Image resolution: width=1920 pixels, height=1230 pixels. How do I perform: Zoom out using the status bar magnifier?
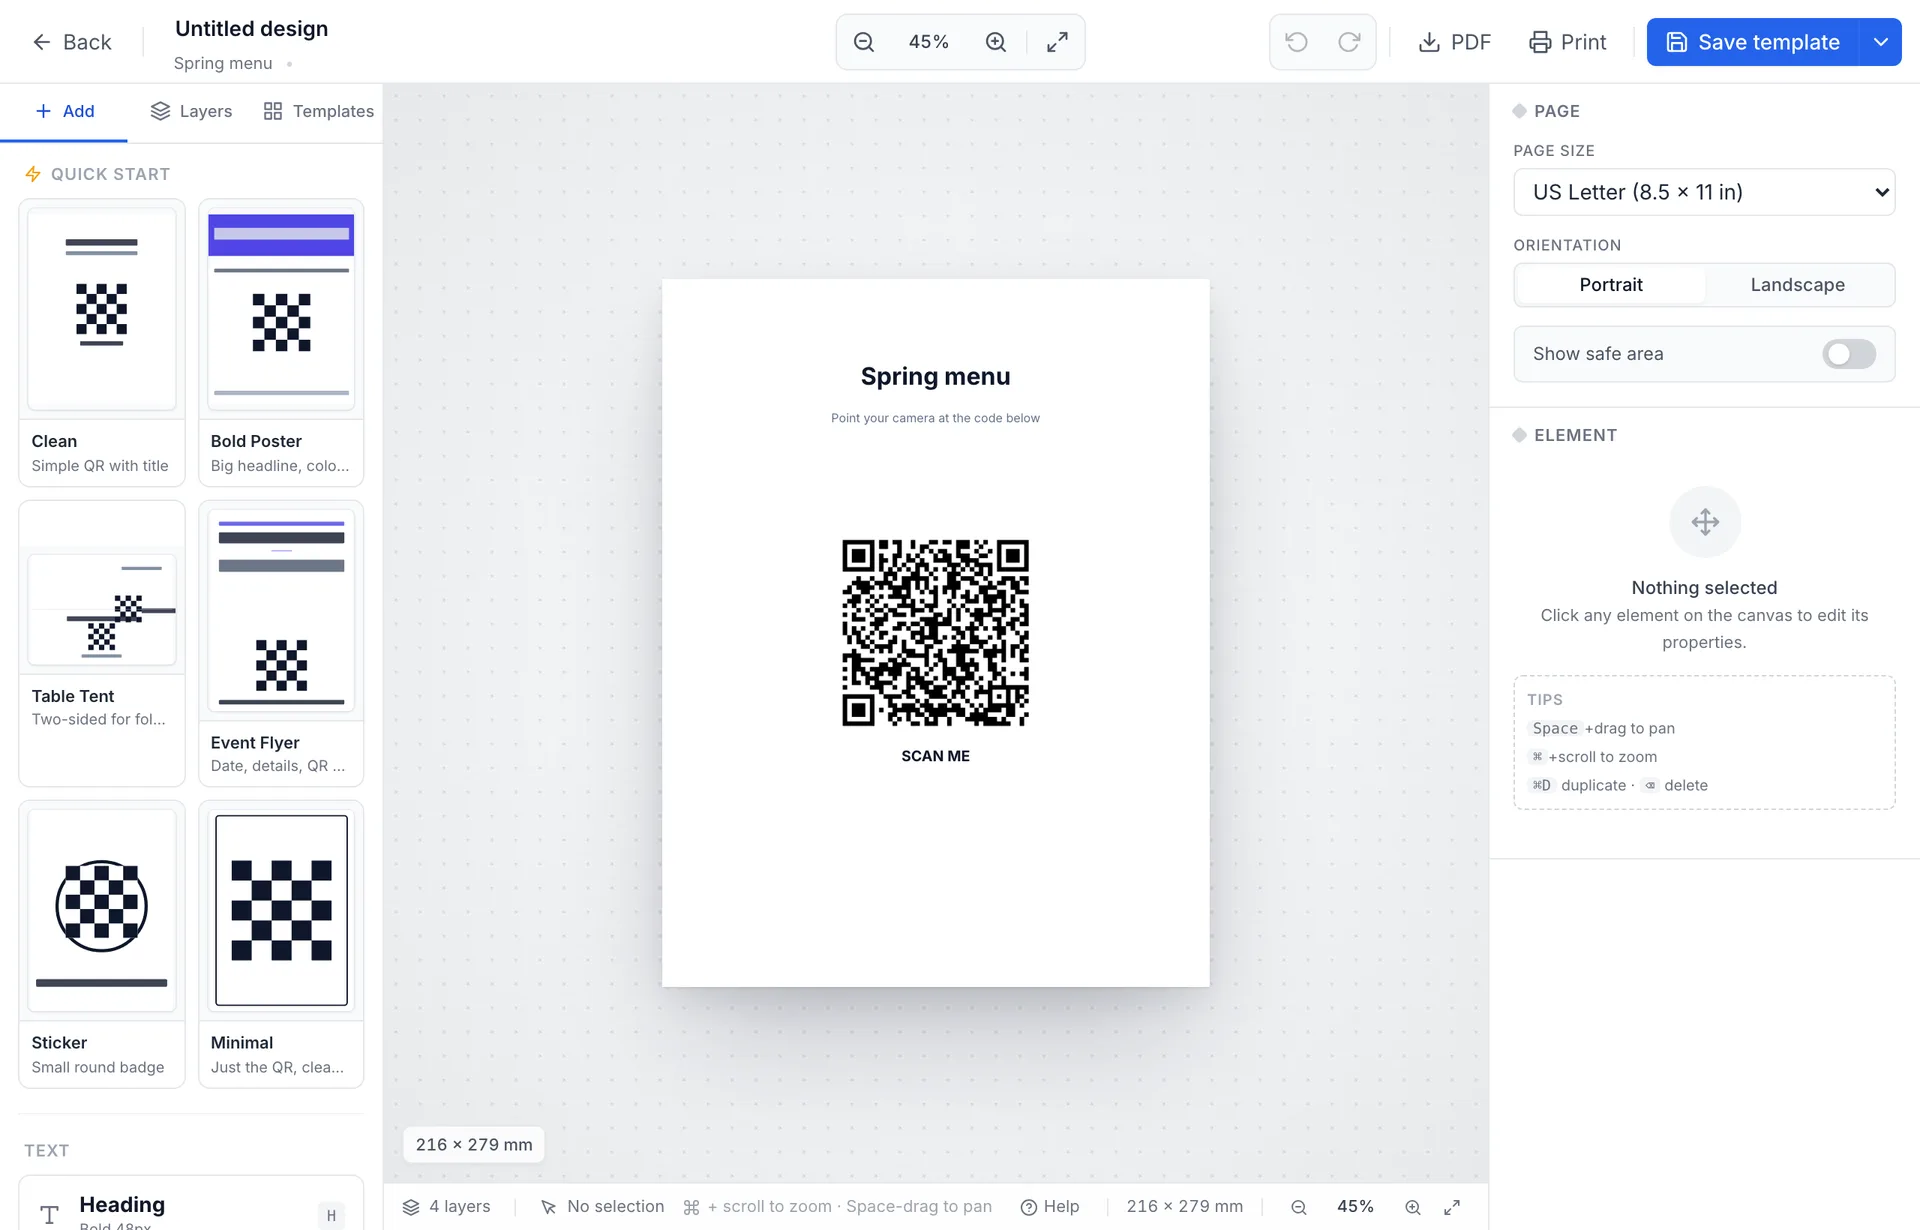1298,1207
